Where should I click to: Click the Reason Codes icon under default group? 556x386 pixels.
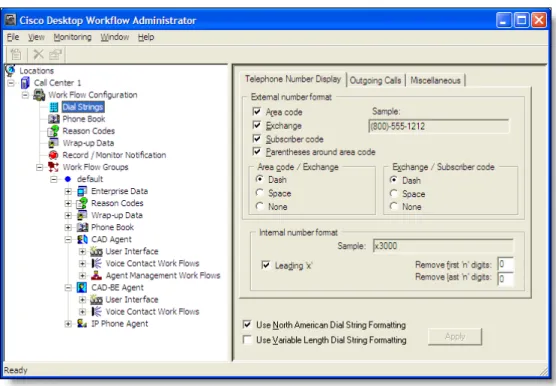(x=82, y=203)
